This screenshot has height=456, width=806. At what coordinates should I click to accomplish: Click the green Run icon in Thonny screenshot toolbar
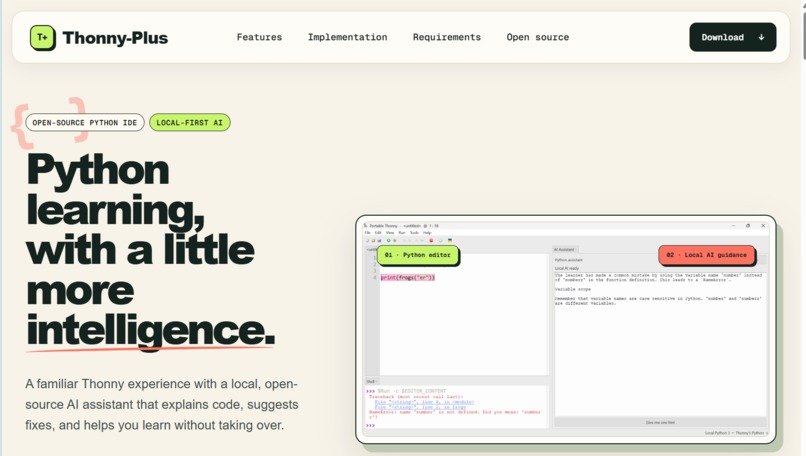[x=389, y=241]
